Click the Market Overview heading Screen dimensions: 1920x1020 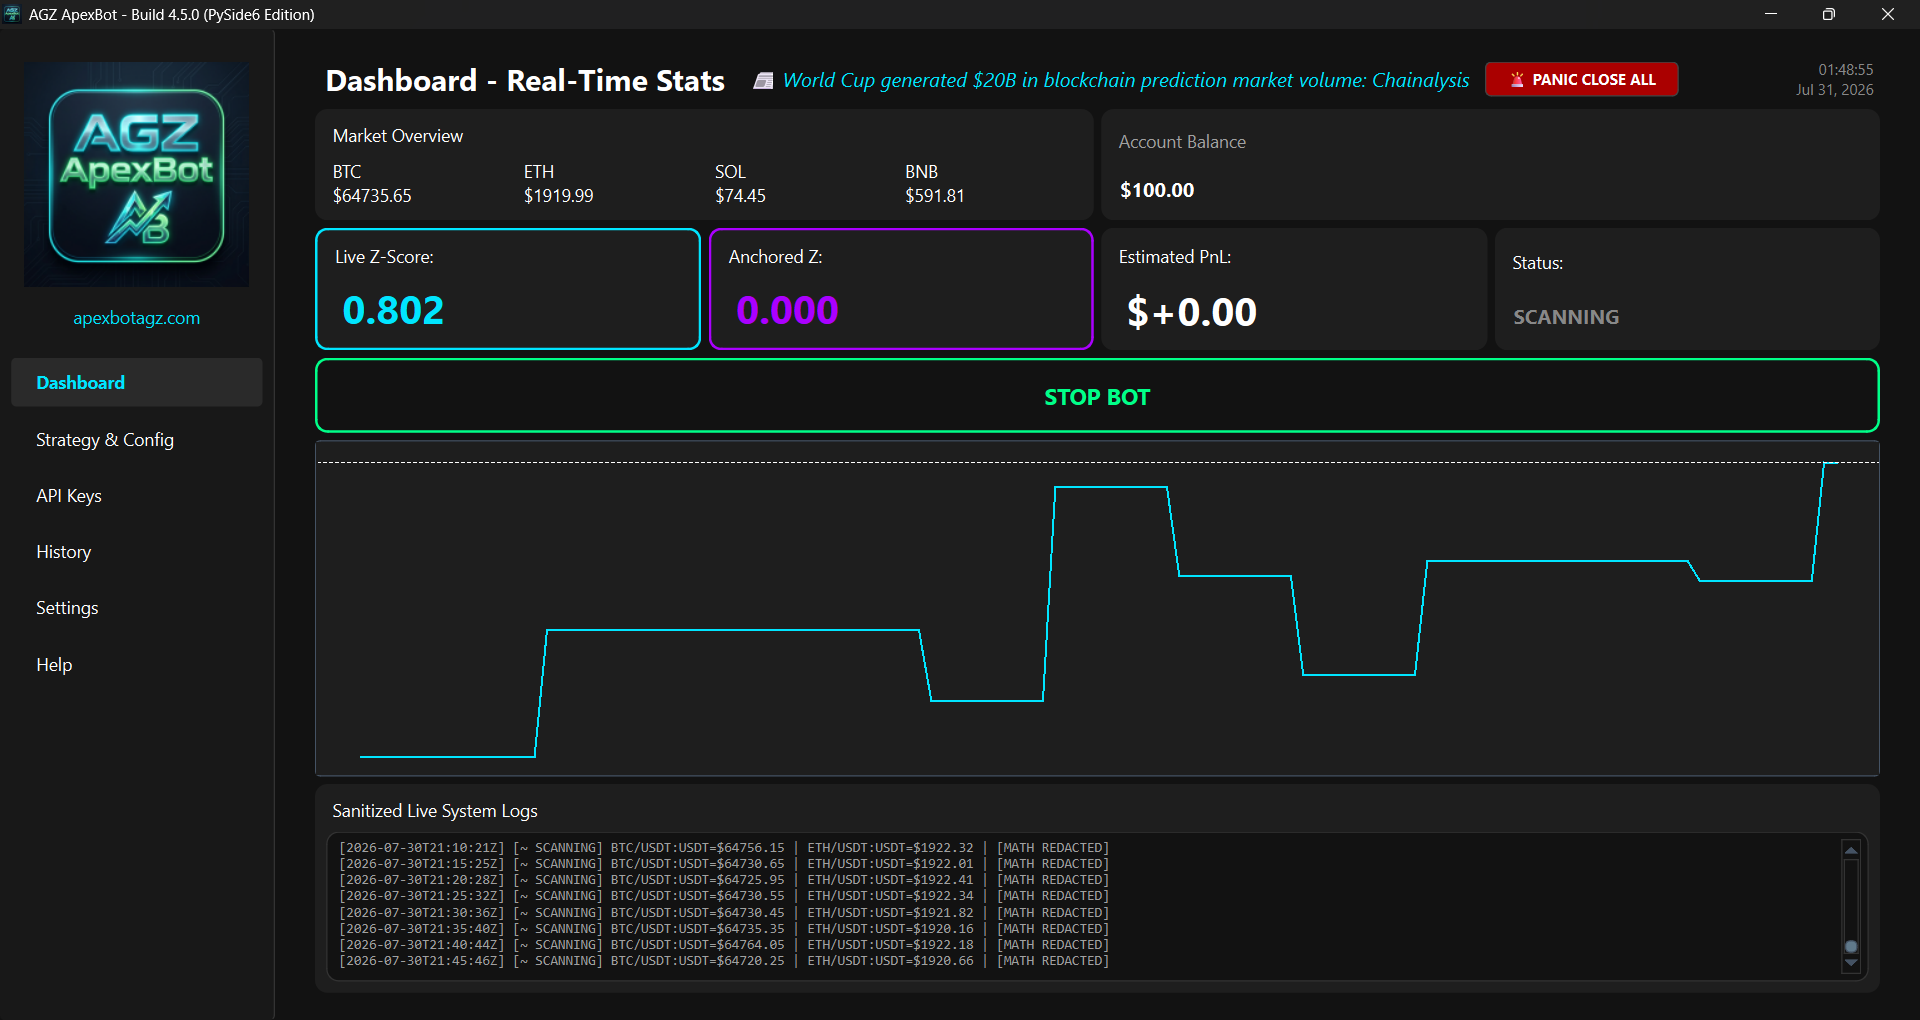[398, 136]
